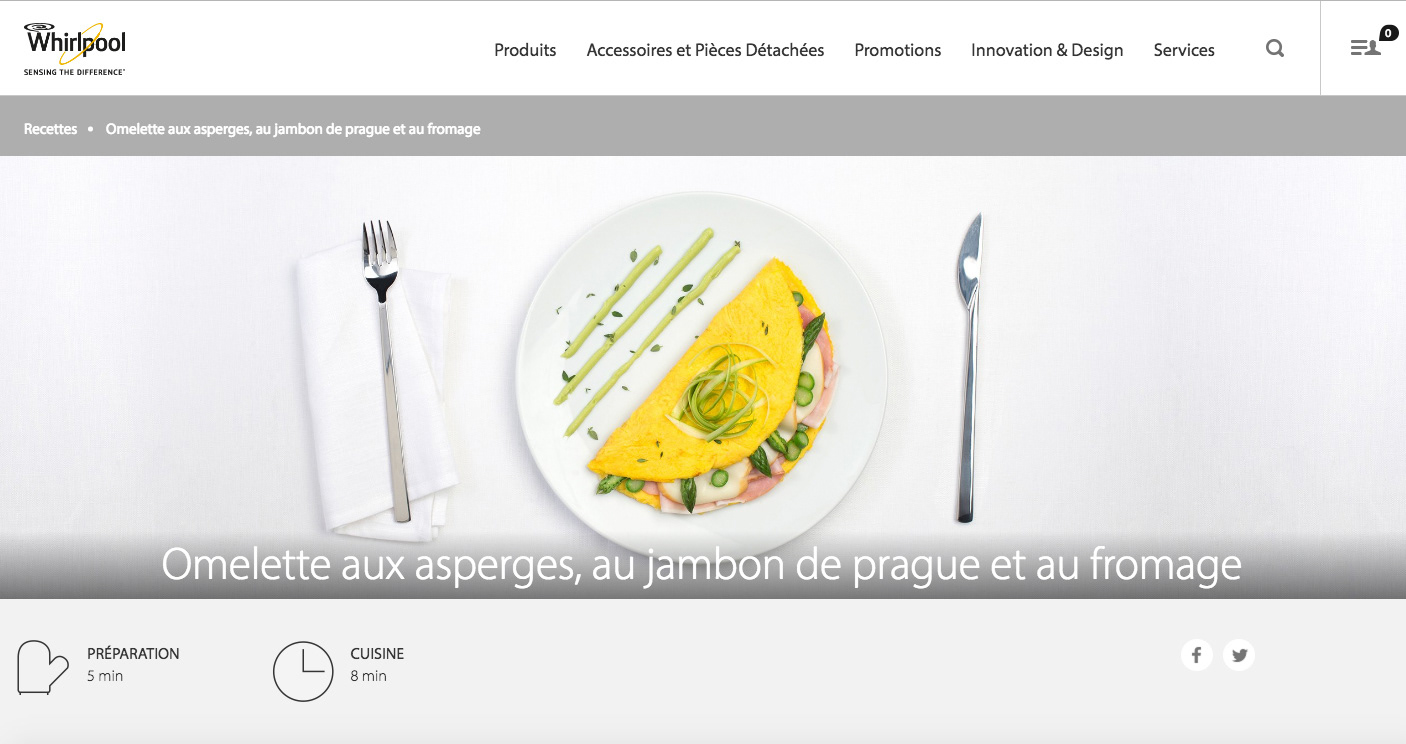Image resolution: width=1406 pixels, height=744 pixels.
Task: Open the Services menu
Action: pos(1184,50)
